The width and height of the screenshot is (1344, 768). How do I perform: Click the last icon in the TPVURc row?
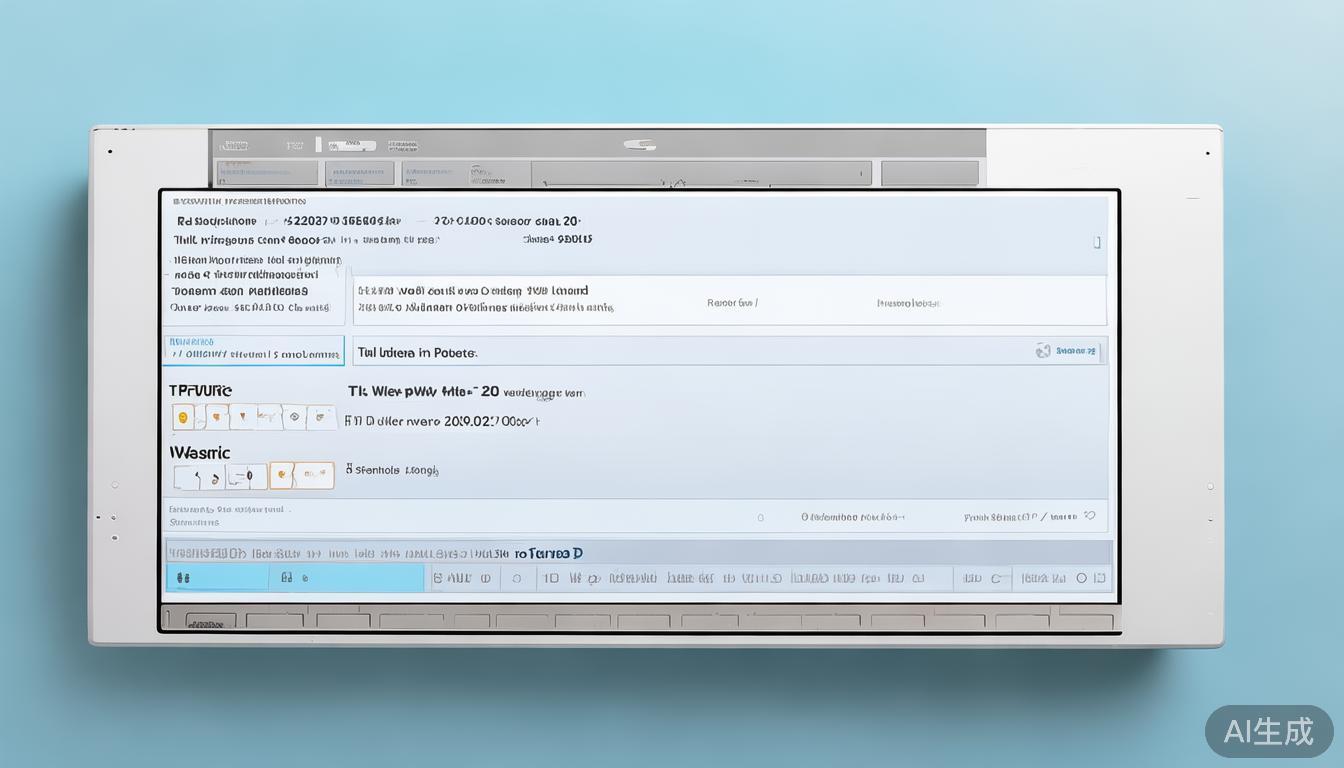322,417
